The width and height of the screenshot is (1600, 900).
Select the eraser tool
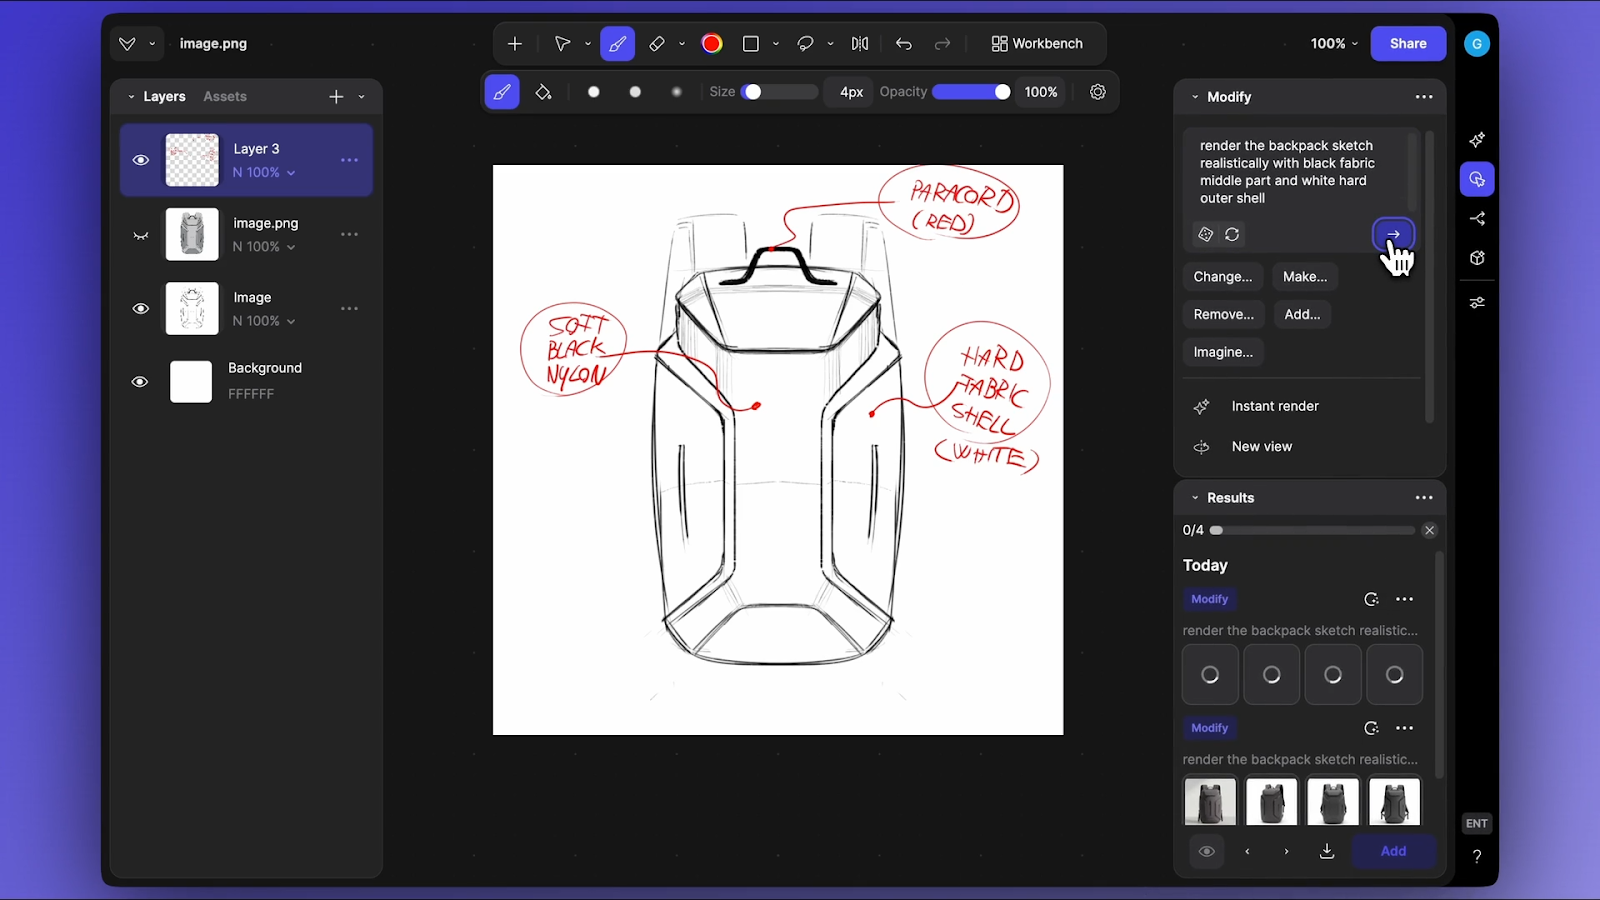click(656, 44)
